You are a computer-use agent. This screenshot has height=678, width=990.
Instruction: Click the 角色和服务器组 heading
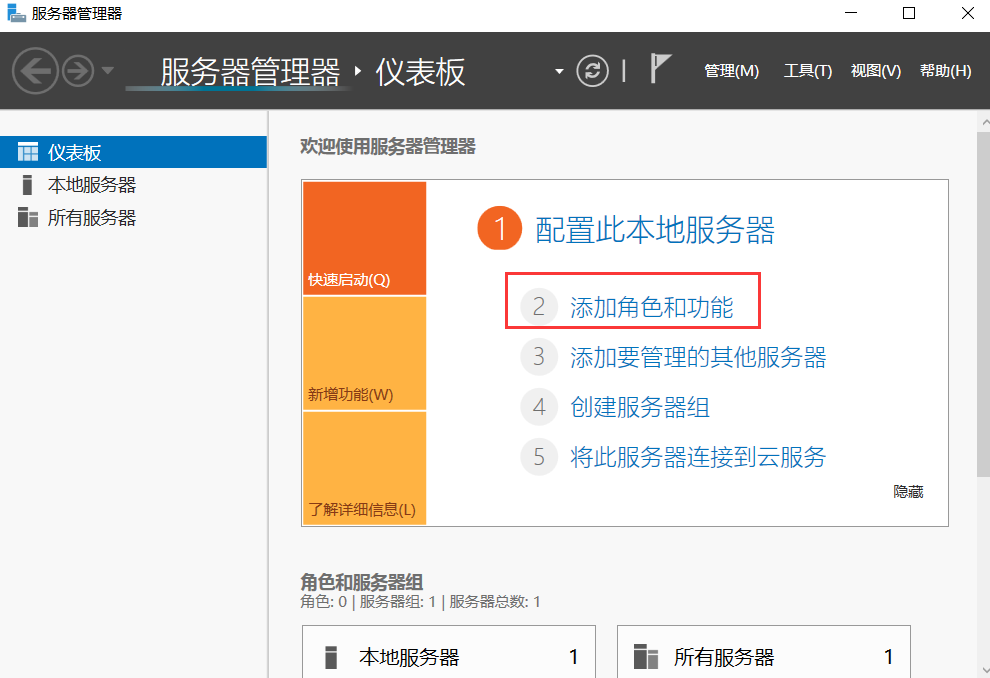pyautogui.click(x=362, y=581)
